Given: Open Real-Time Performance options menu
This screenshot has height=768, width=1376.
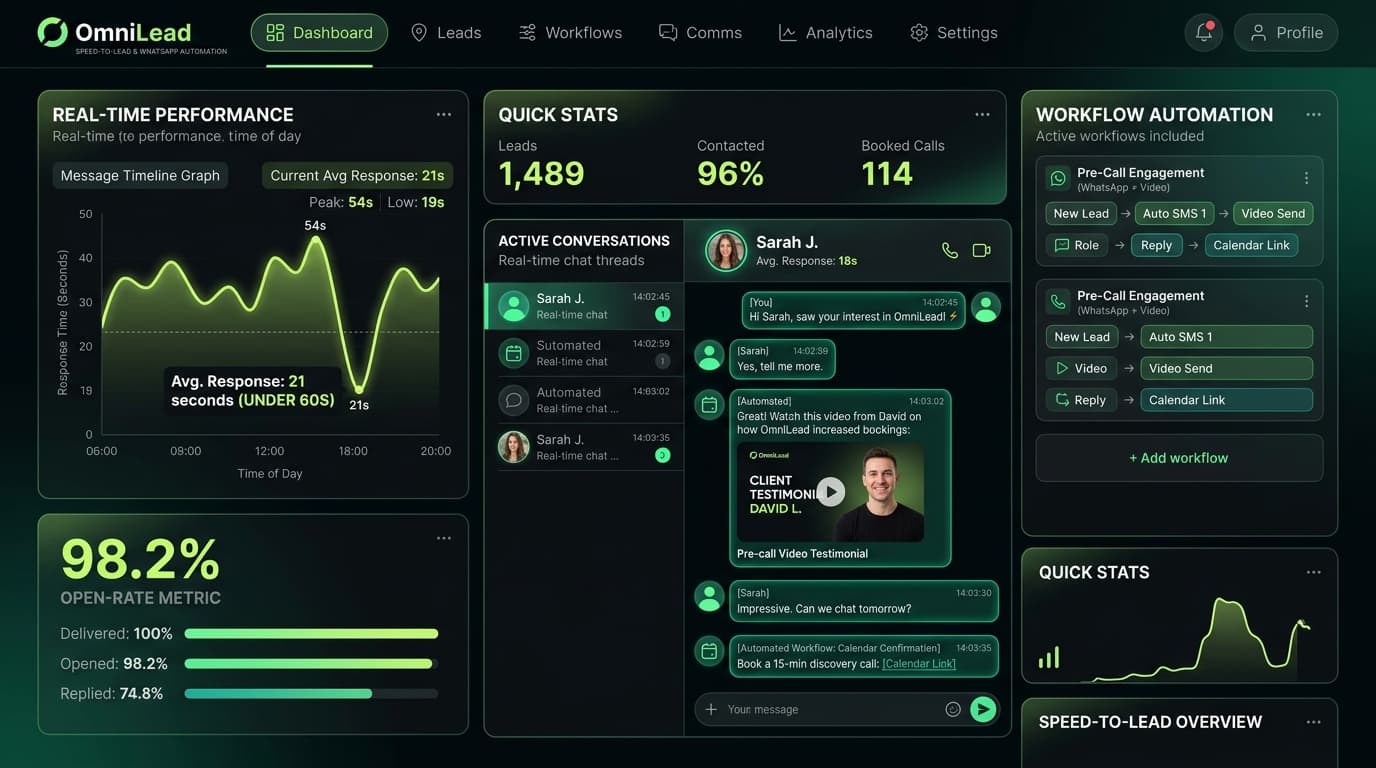Looking at the screenshot, I should coord(444,115).
